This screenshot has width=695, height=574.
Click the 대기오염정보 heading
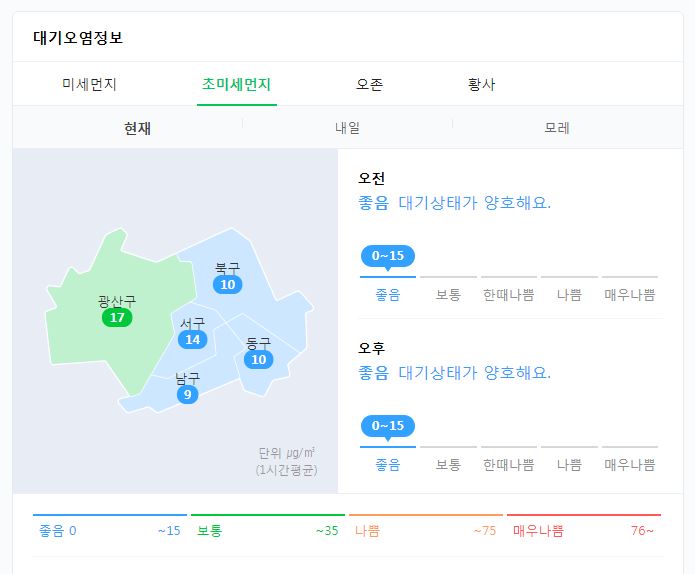[78, 38]
